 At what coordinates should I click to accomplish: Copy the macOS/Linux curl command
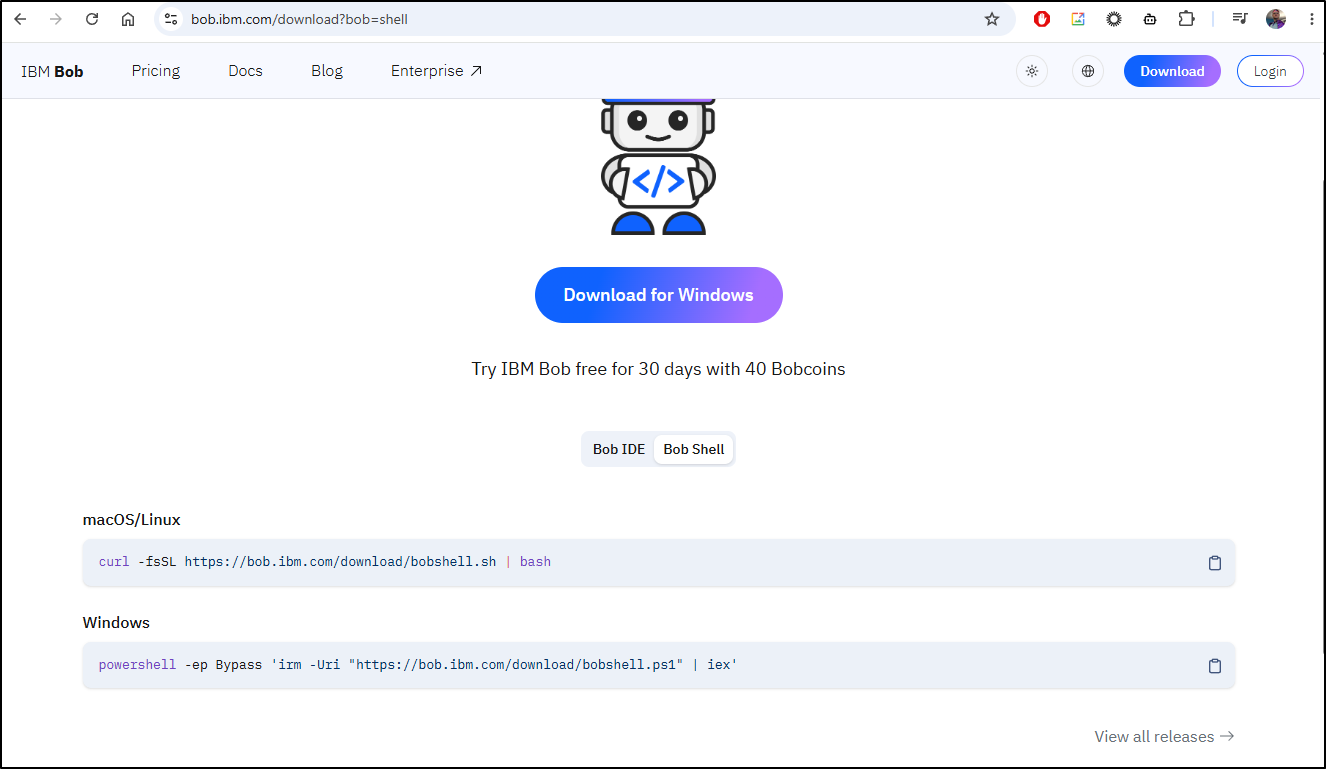(1215, 563)
